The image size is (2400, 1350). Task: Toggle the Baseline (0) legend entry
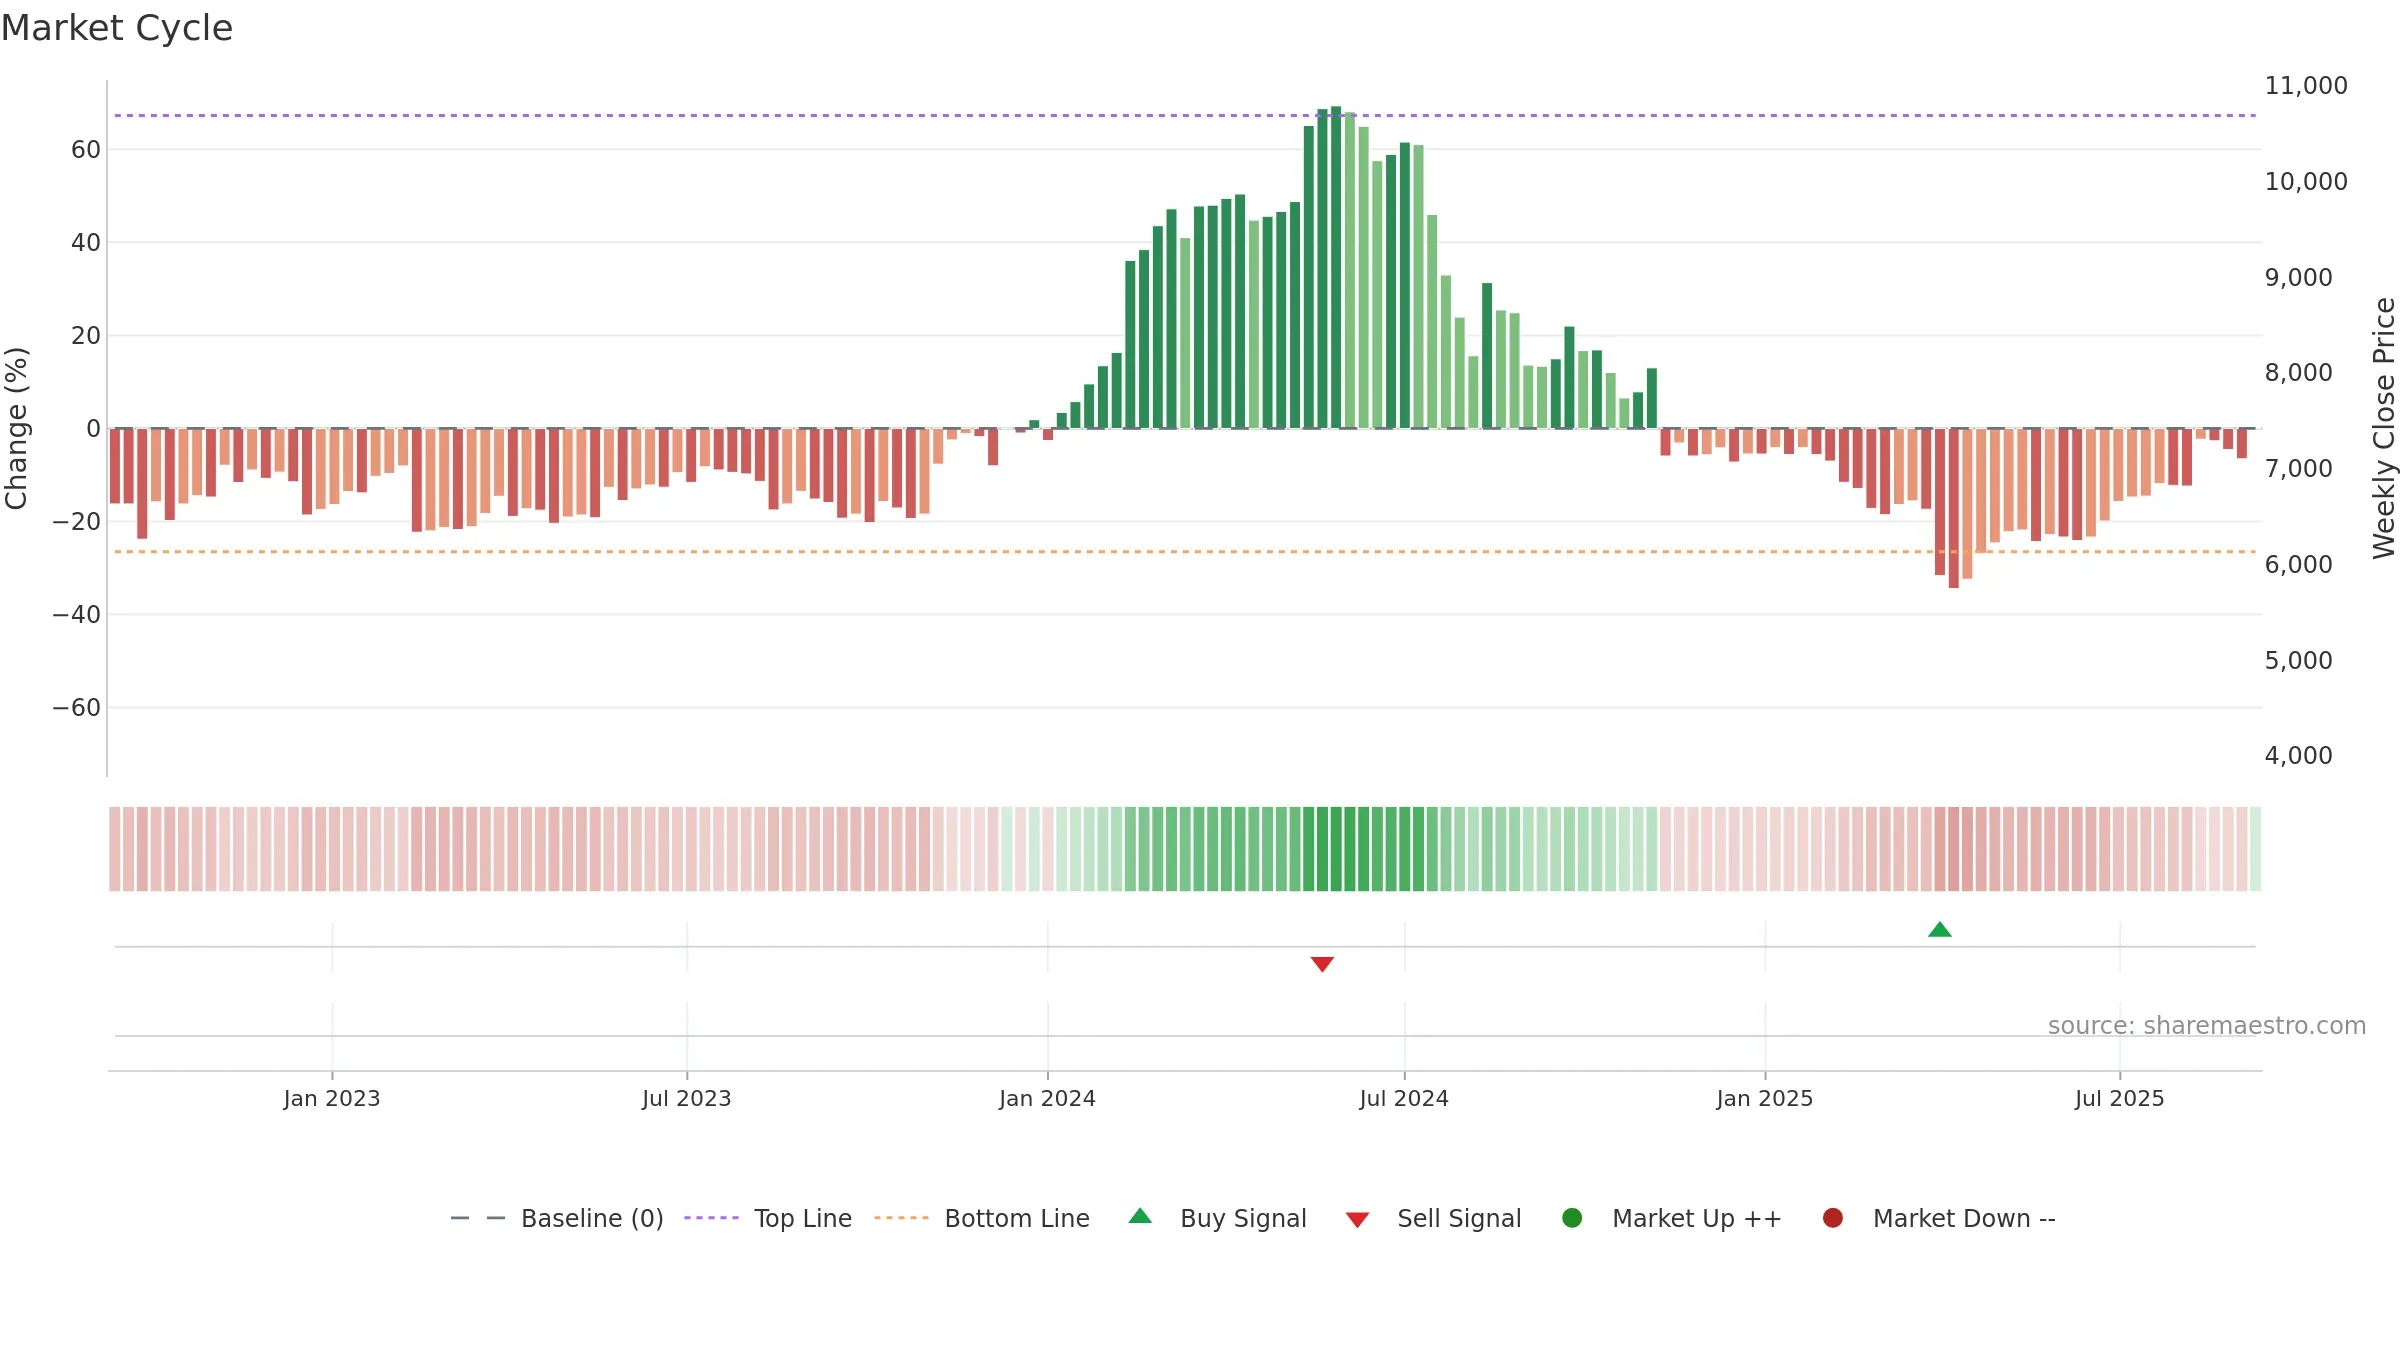[557, 1218]
